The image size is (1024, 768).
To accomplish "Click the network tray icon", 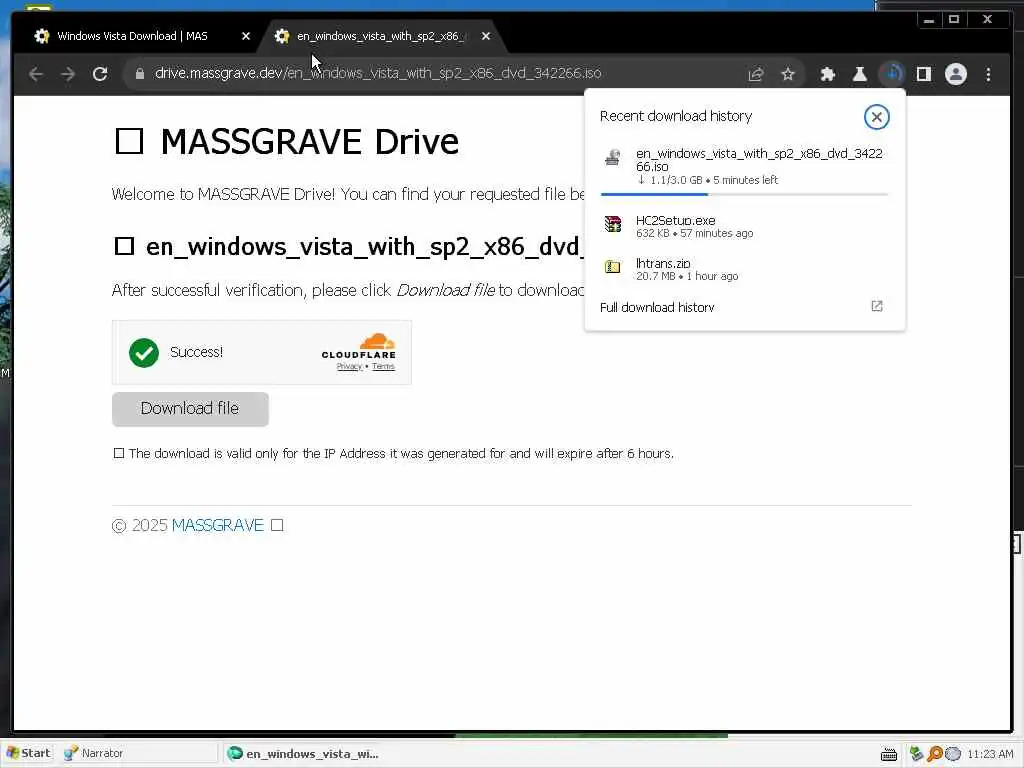I will (916, 754).
